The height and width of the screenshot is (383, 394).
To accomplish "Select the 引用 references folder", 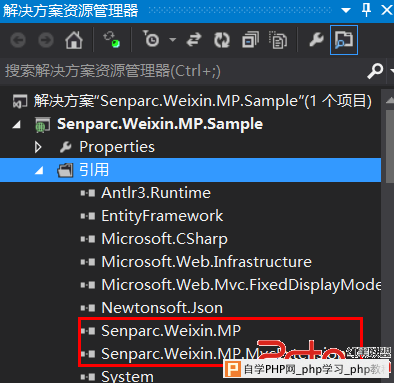I will pos(94,170).
